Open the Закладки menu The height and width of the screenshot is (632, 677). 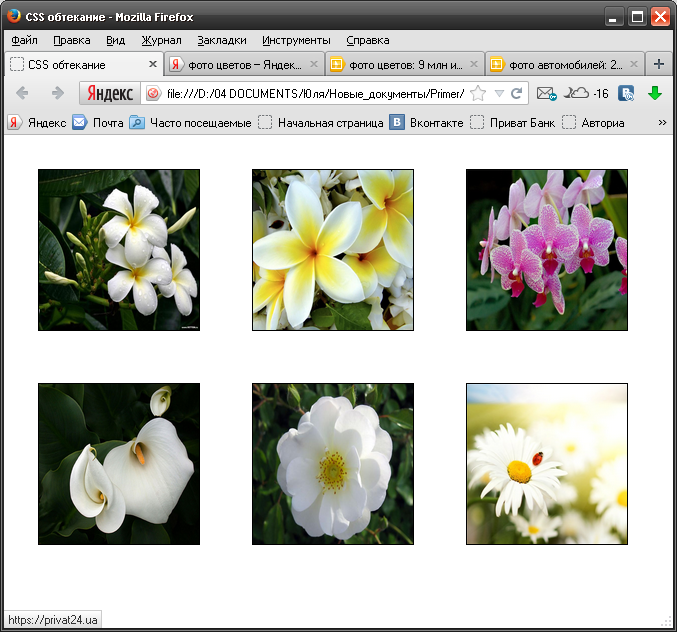[x=221, y=40]
